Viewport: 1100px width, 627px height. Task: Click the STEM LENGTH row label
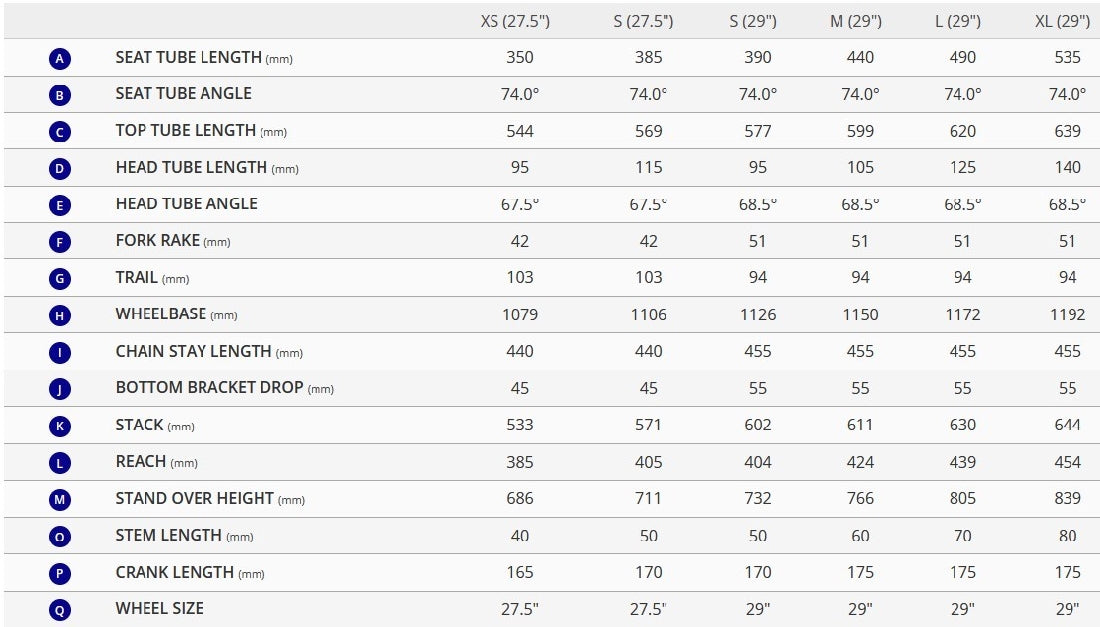185,536
